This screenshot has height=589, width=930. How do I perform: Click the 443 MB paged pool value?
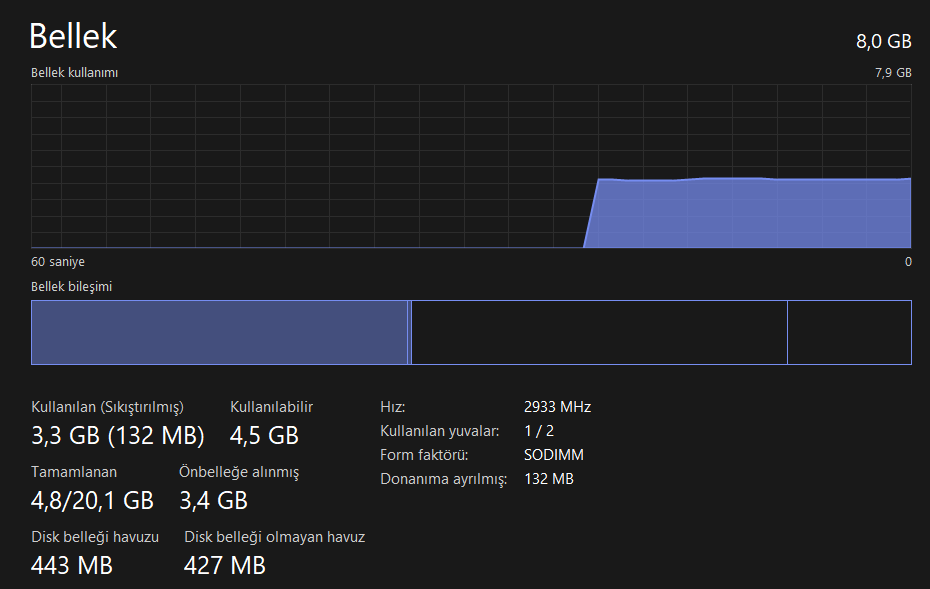(x=71, y=565)
